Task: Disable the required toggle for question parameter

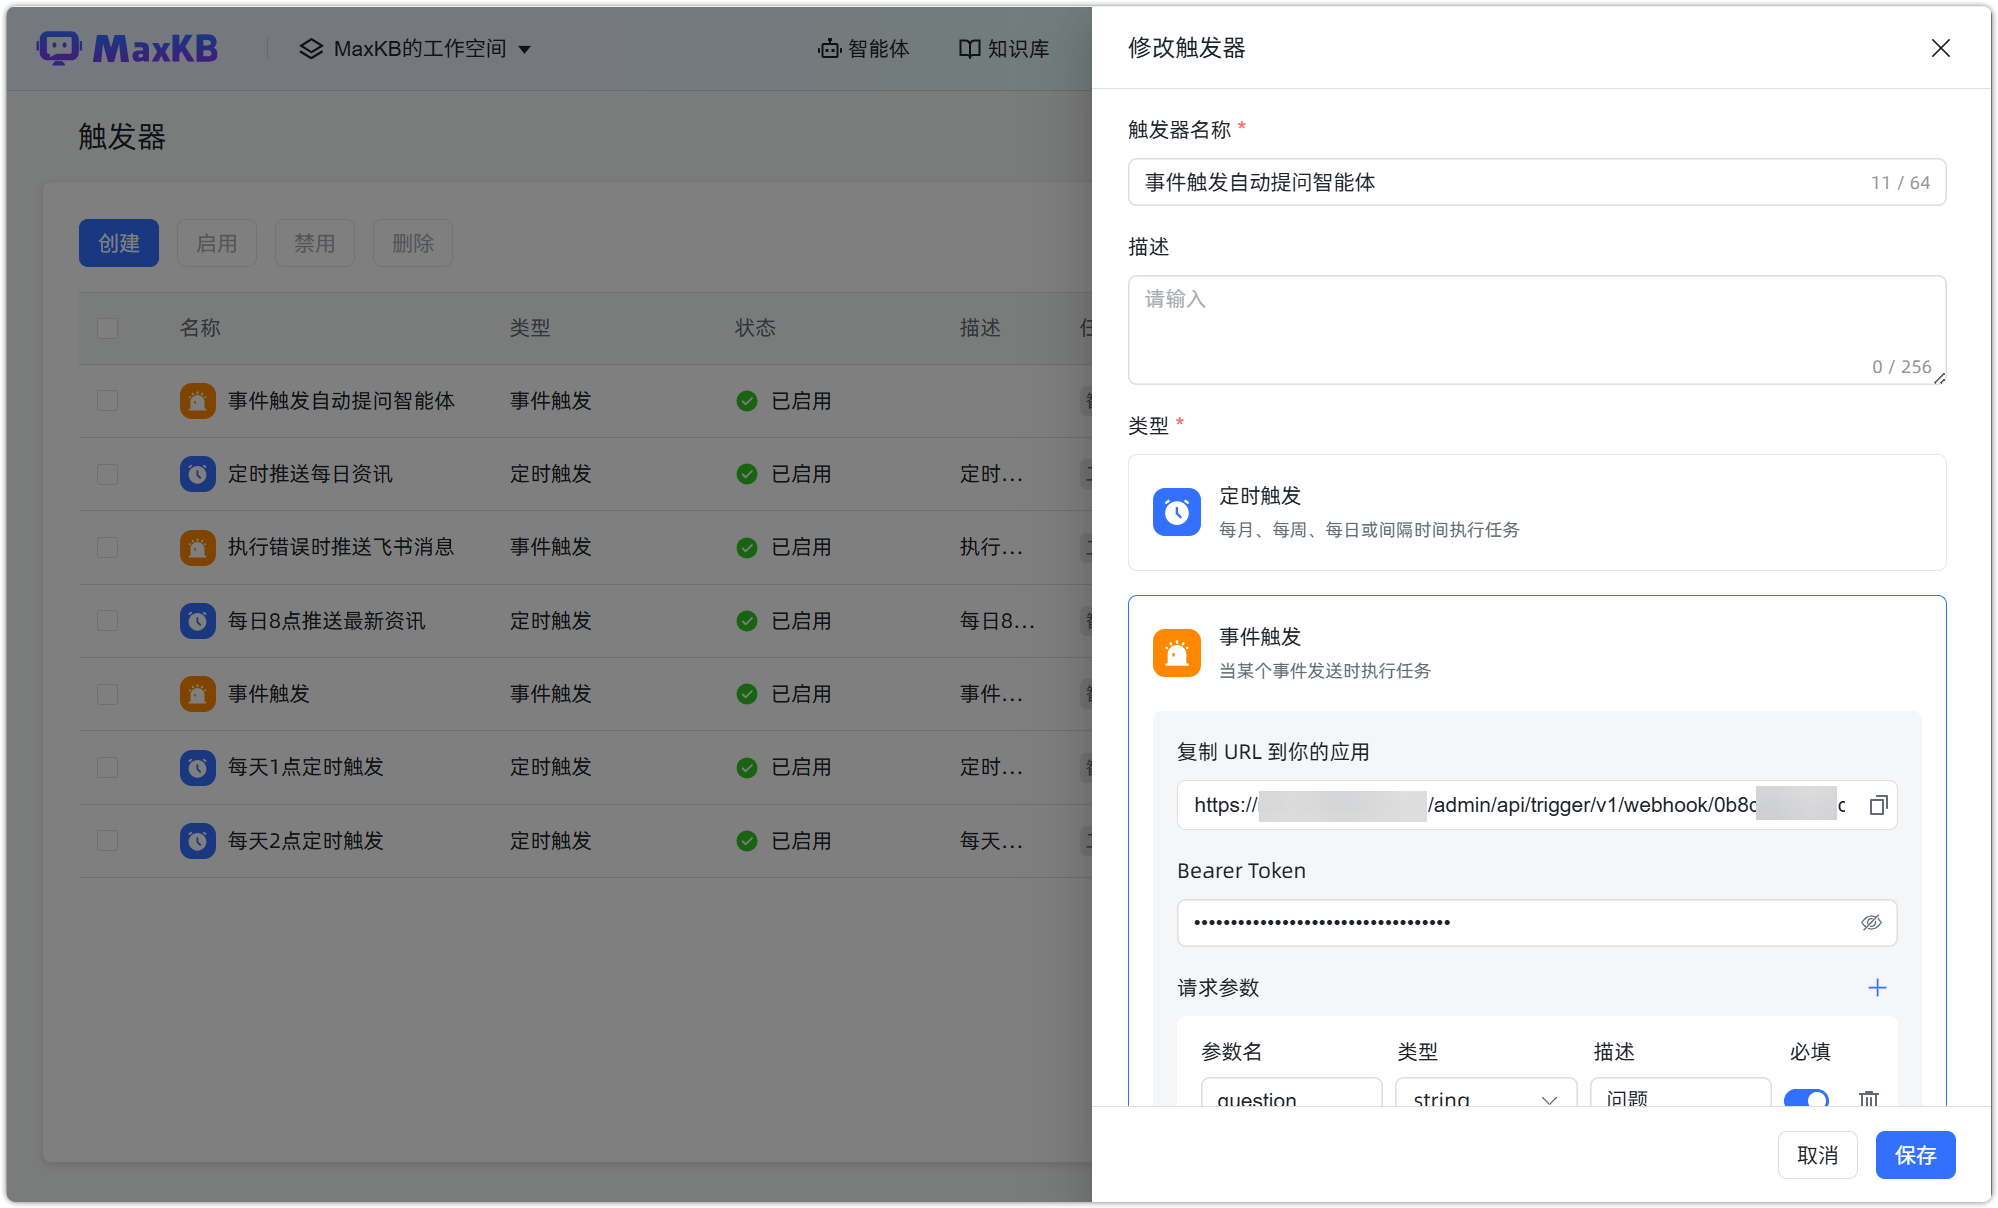Action: pos(1806,1099)
